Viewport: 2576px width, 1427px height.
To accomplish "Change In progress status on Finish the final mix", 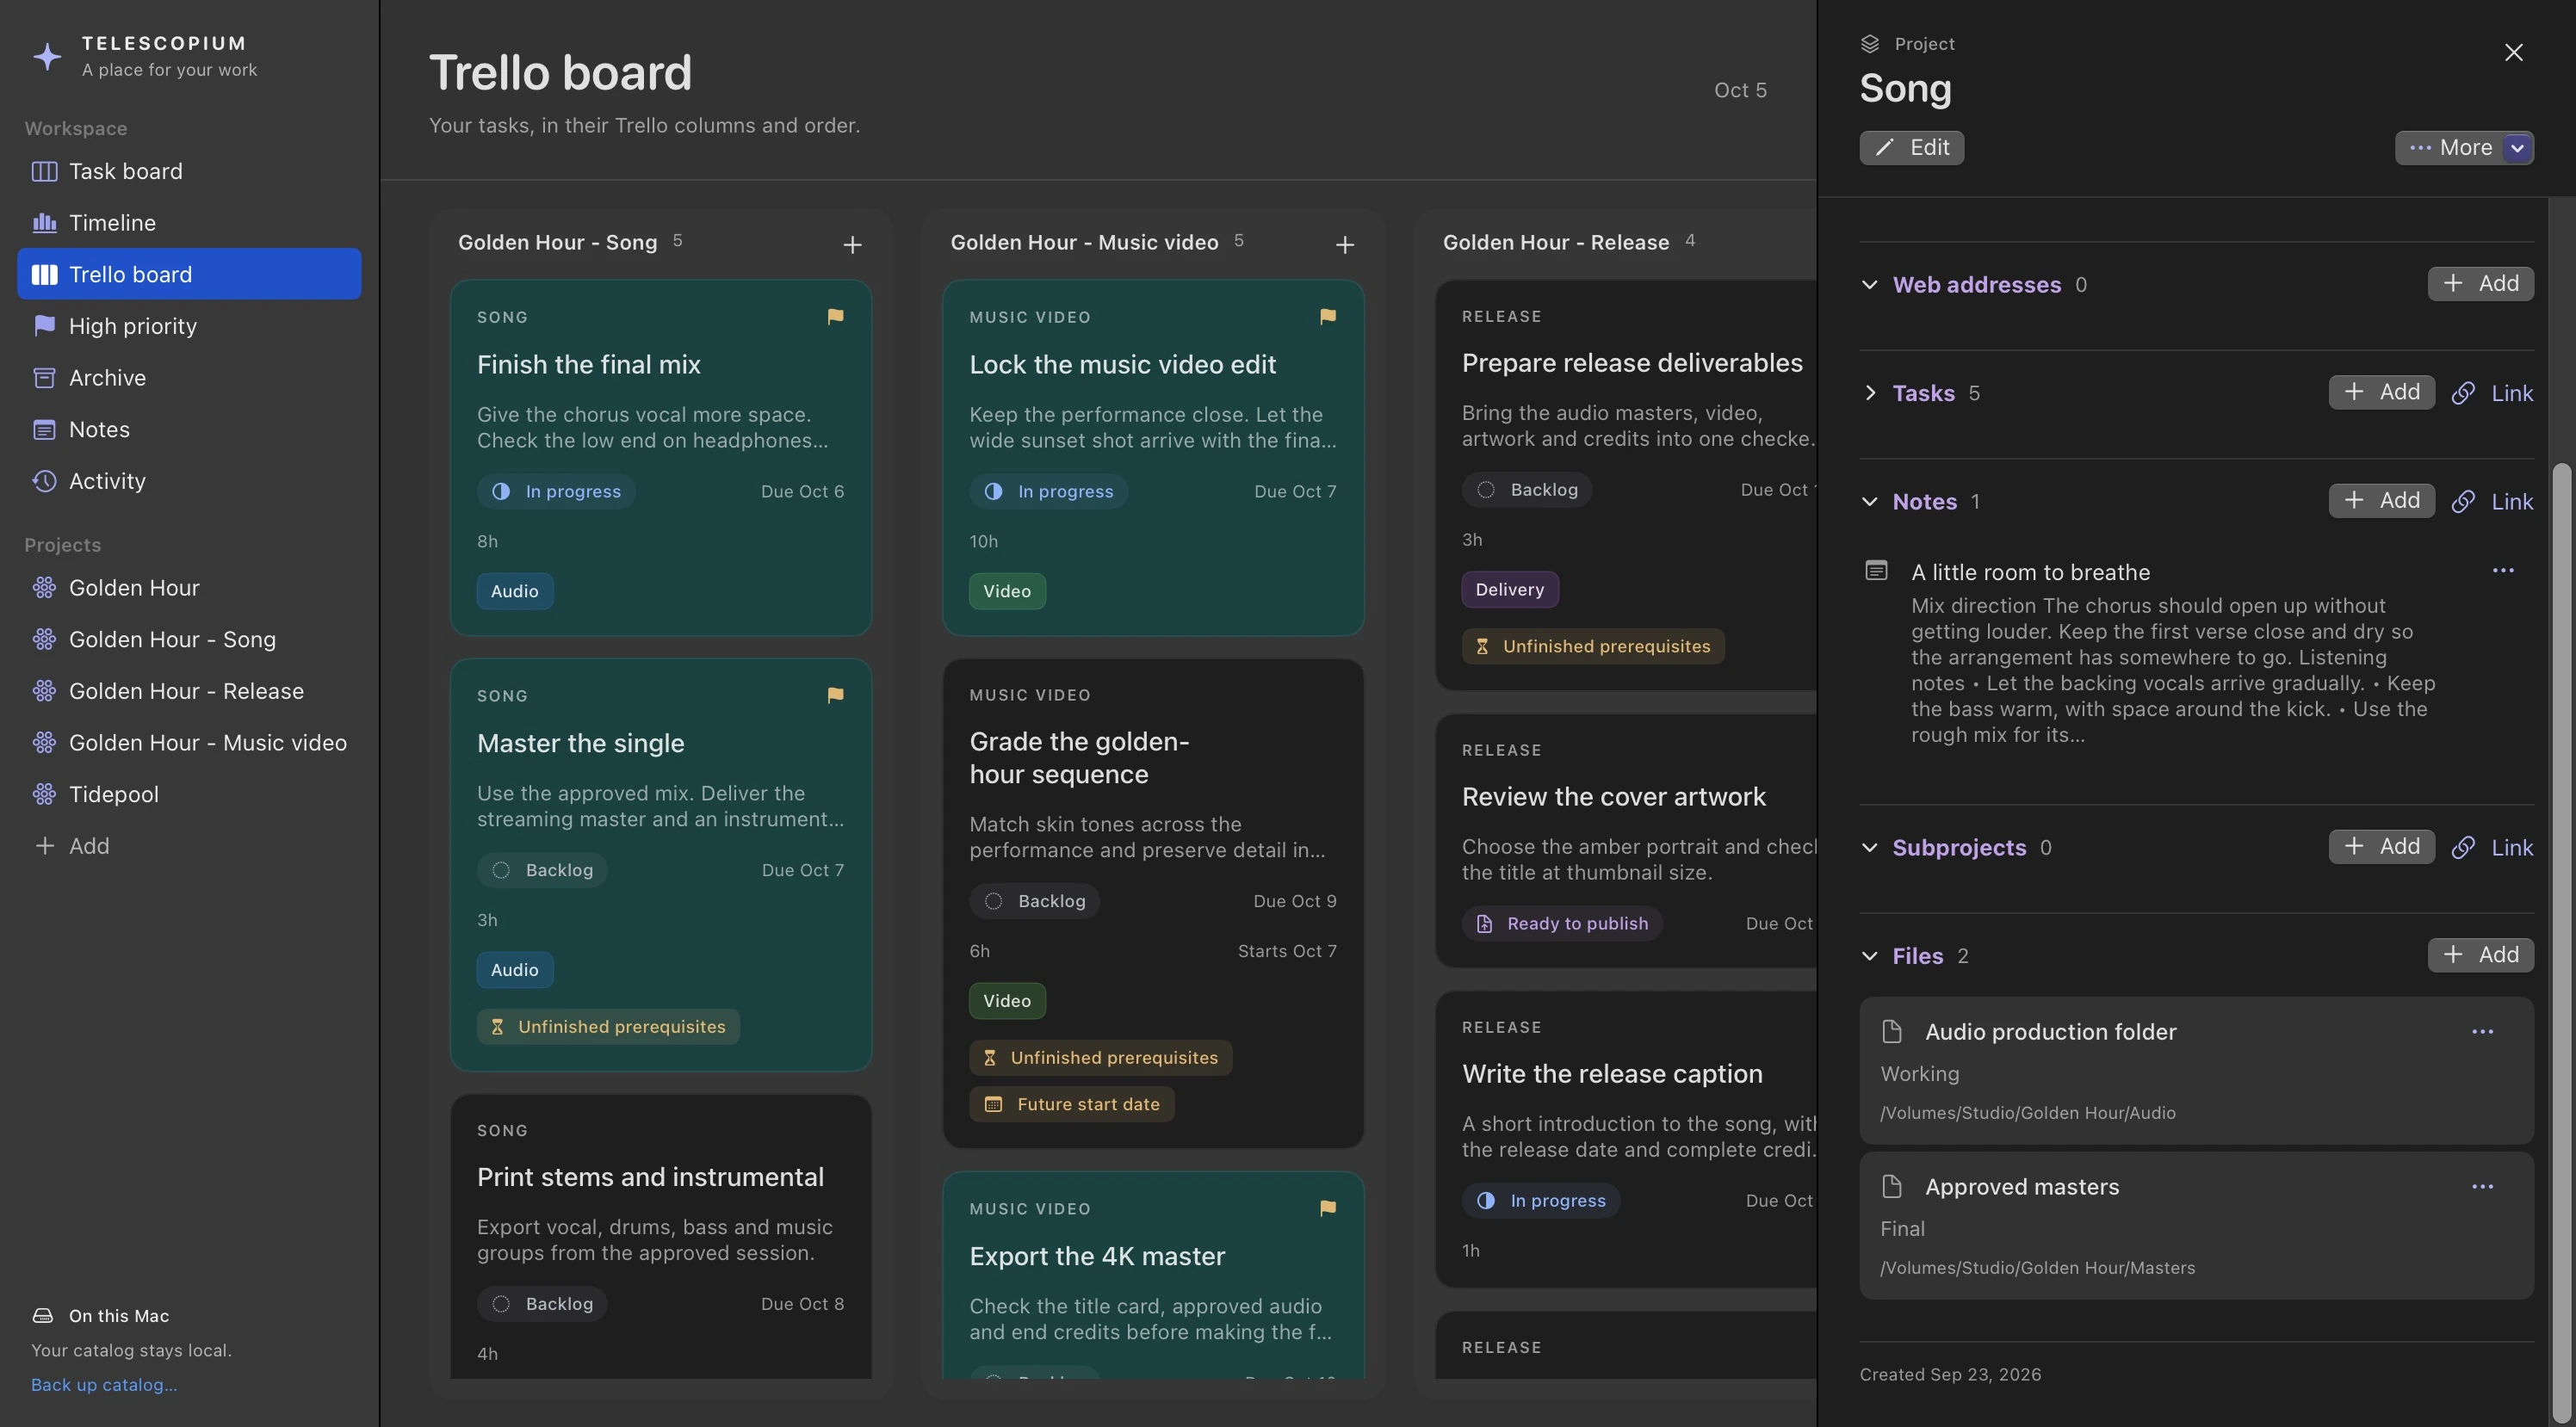I will pyautogui.click(x=556, y=491).
